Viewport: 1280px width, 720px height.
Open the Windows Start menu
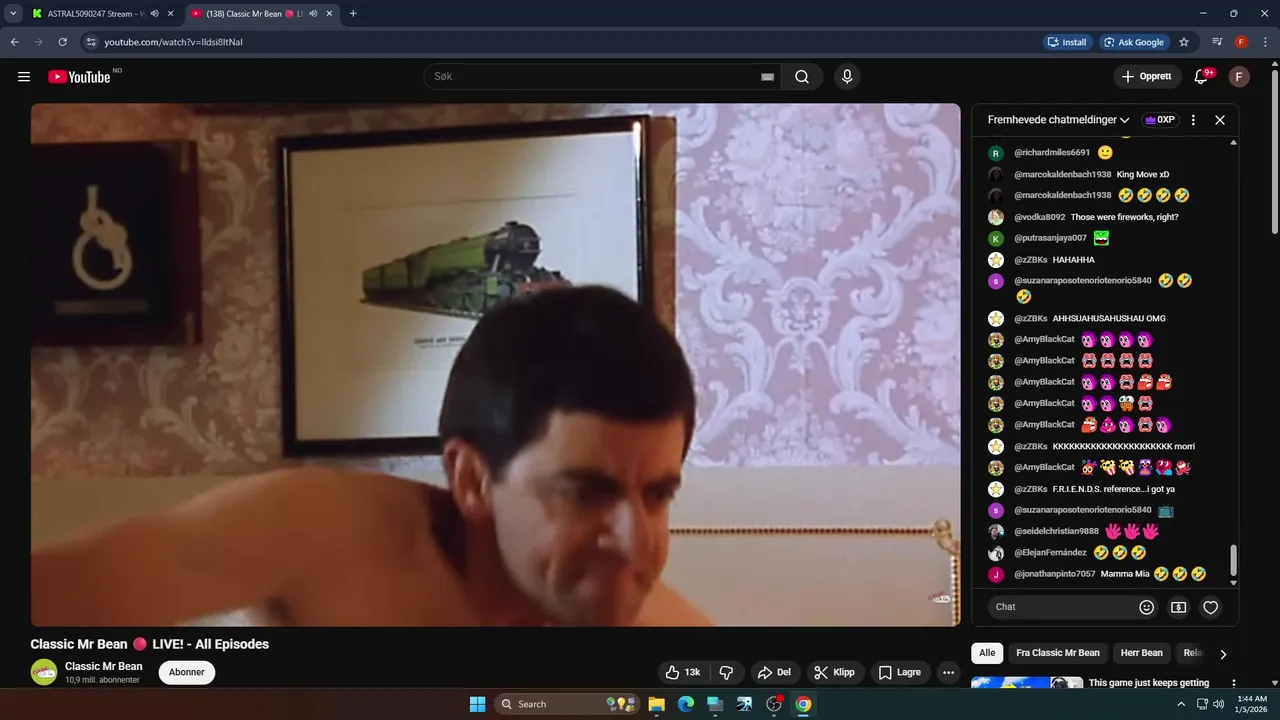tap(477, 704)
